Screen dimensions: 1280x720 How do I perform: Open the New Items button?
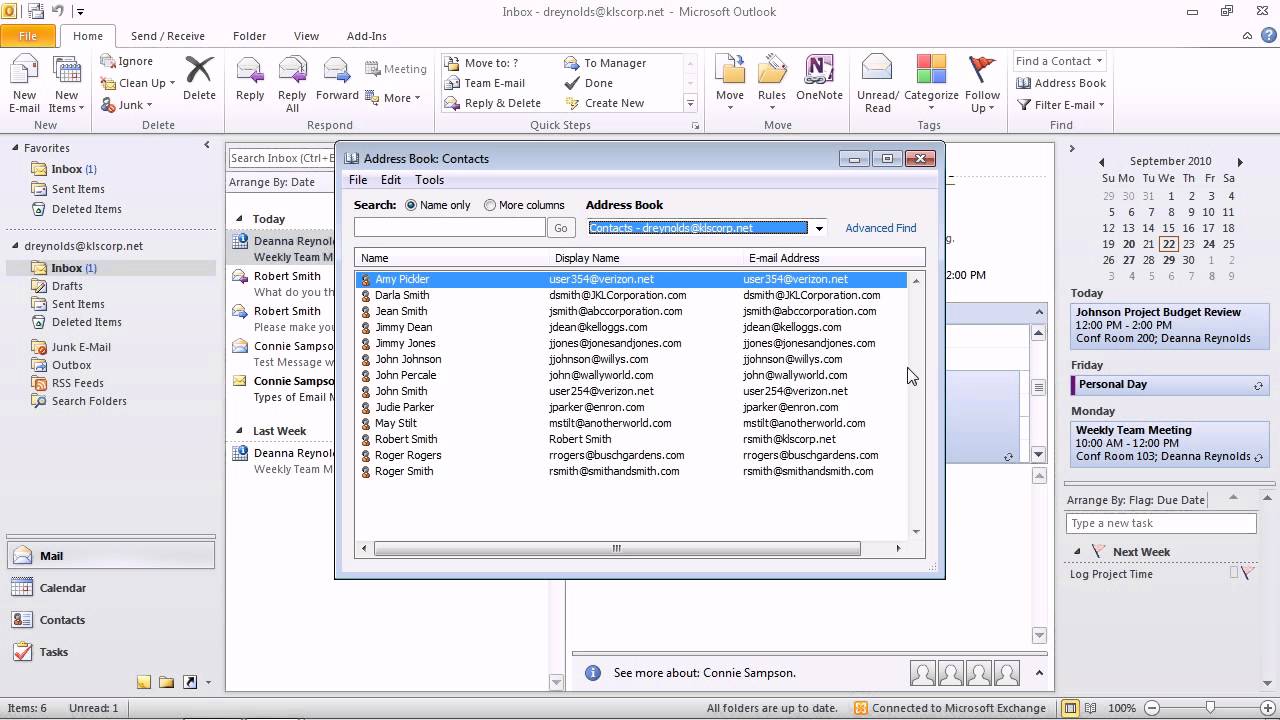click(x=66, y=85)
